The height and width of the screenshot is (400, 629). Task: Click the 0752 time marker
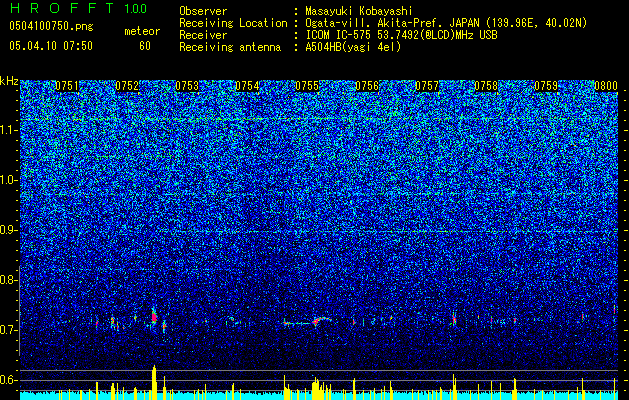[127, 86]
